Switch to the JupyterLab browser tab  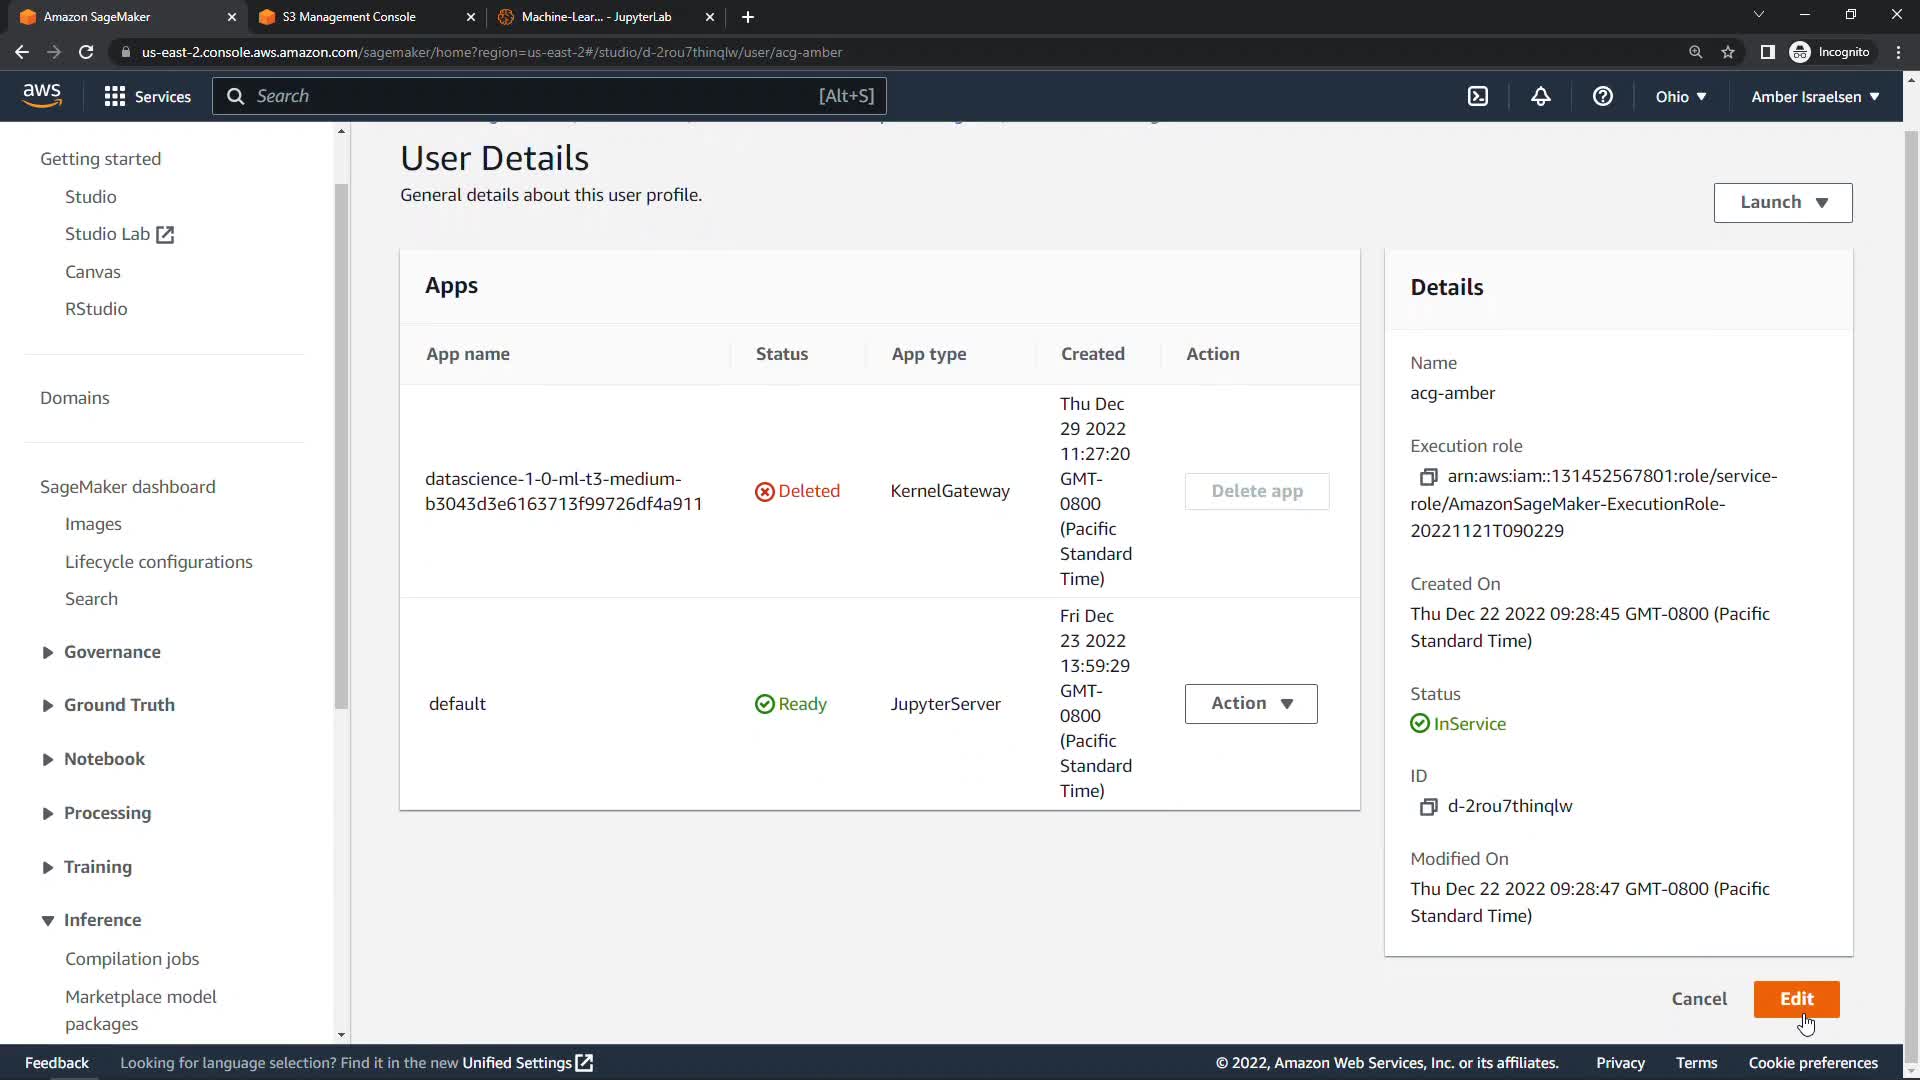pyautogui.click(x=596, y=17)
